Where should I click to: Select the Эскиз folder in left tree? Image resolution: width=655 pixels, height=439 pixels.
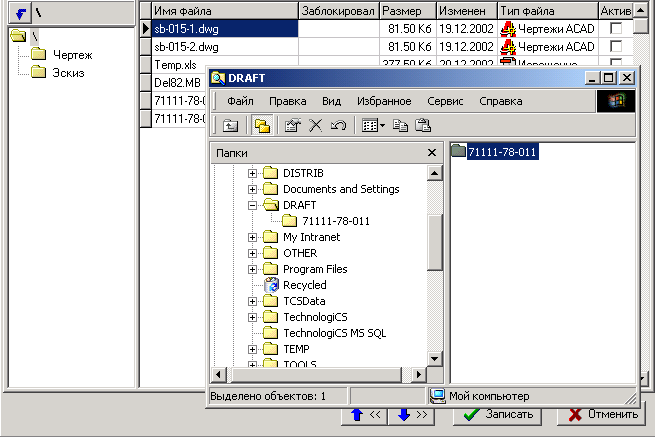click(x=68, y=73)
